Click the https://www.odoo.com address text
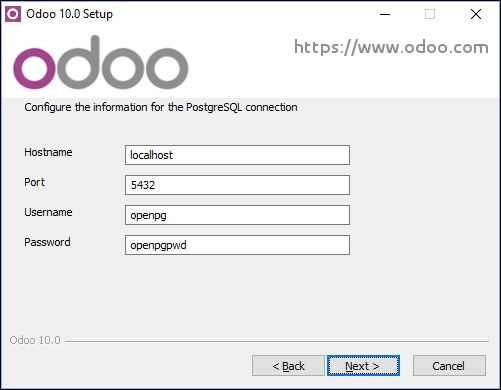The image size is (501, 390). [391, 47]
